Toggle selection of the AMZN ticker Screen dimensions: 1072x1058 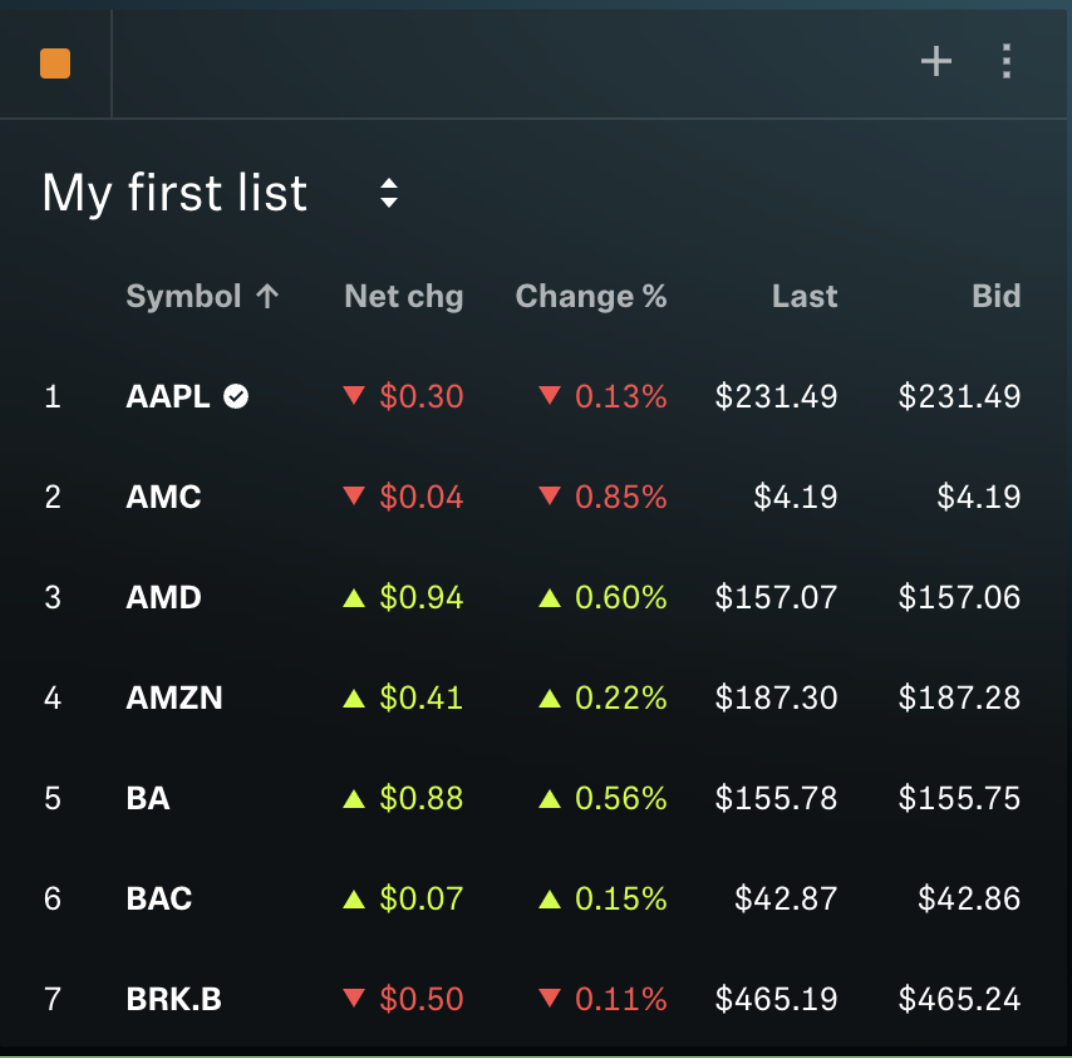tap(174, 698)
